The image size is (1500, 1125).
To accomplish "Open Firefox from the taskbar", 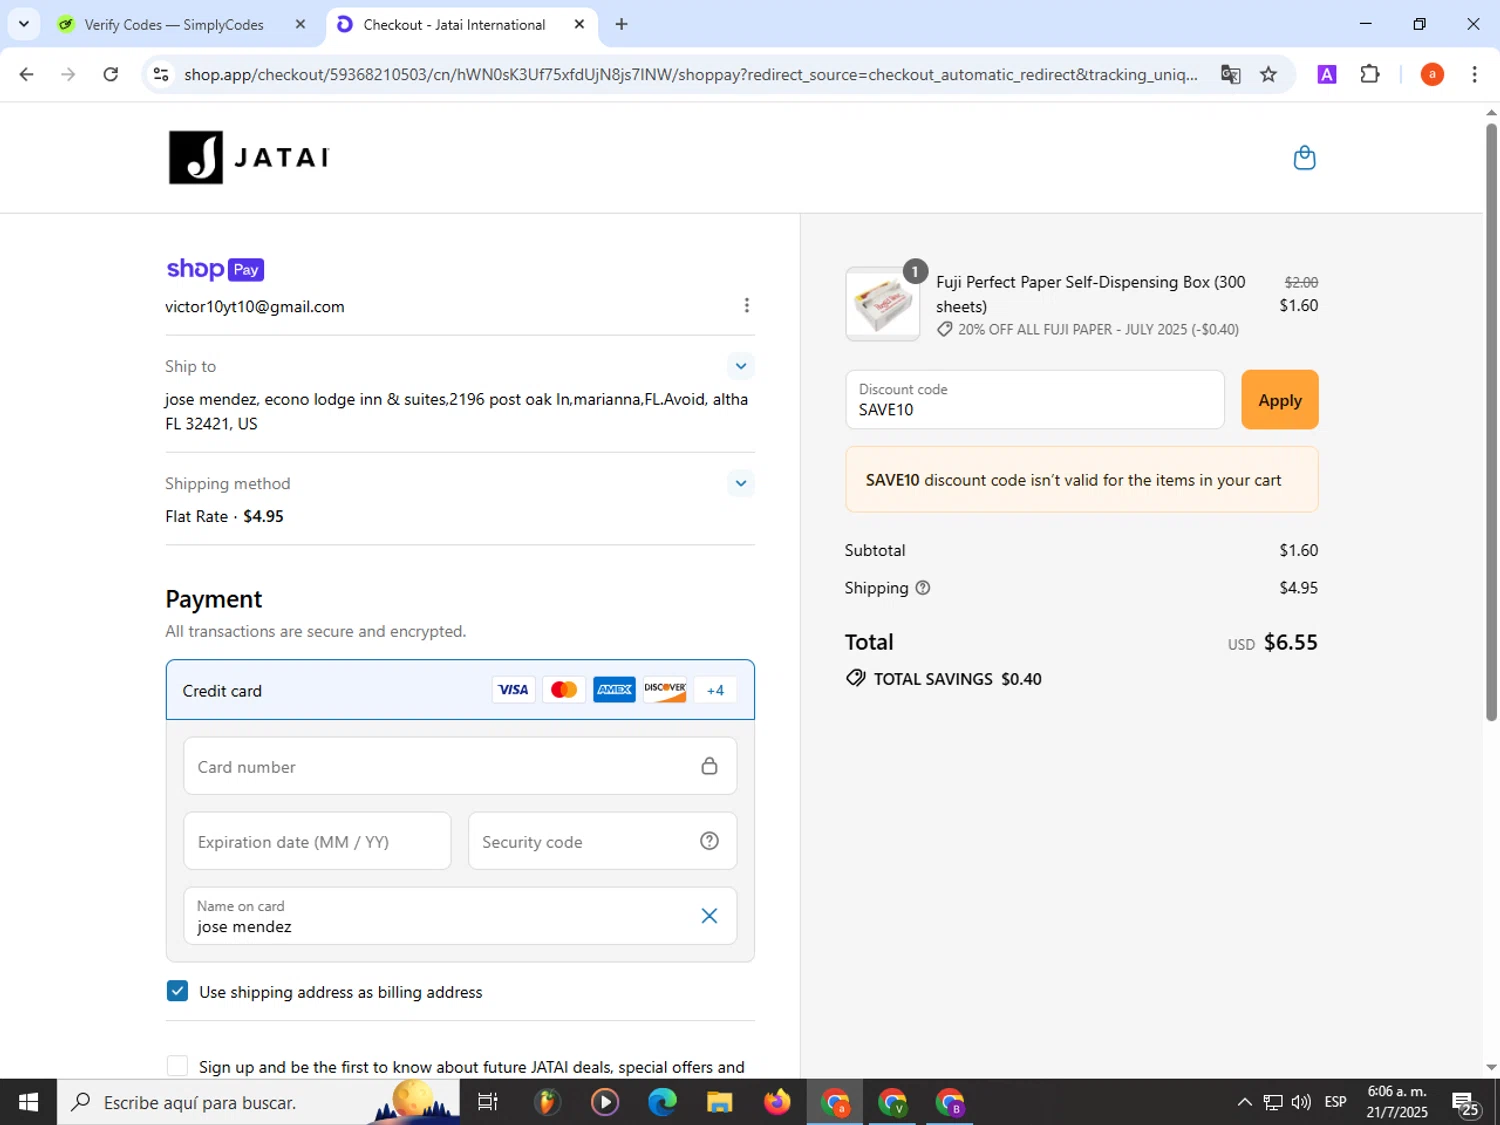I will coord(776,1102).
